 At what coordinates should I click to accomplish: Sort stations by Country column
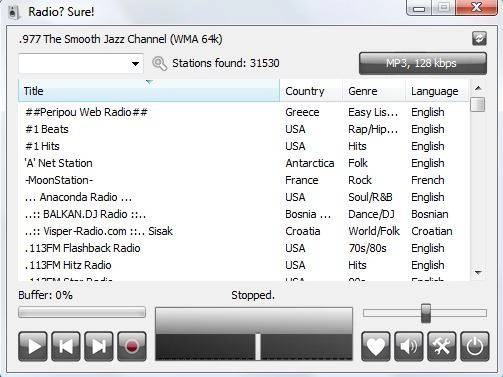pos(311,91)
